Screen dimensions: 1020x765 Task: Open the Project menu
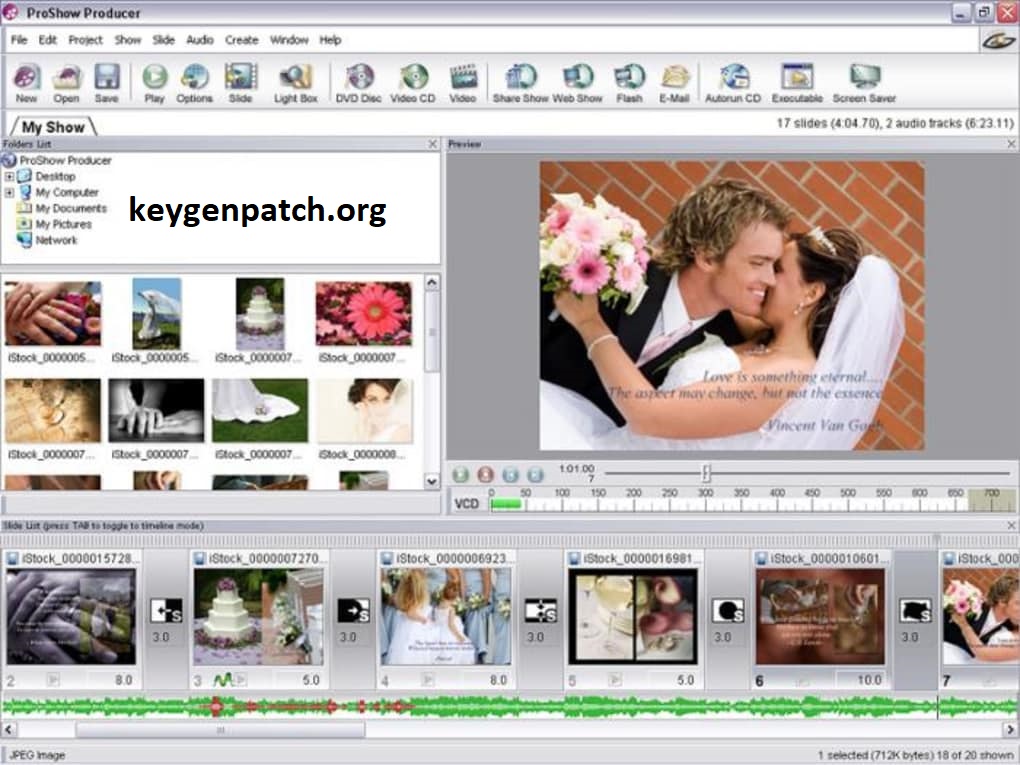86,40
